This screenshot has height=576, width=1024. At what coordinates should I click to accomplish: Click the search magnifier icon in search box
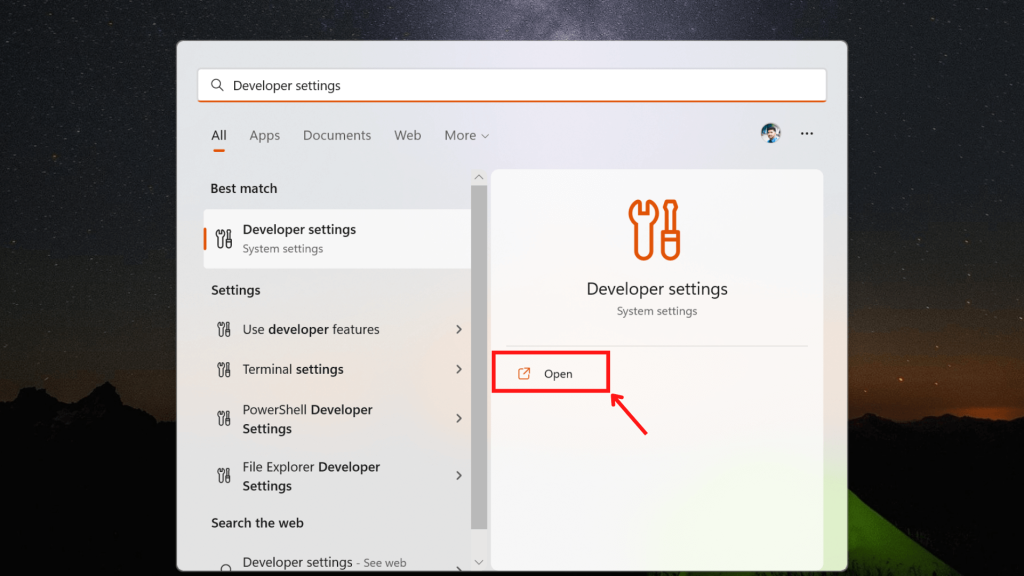[x=217, y=85]
